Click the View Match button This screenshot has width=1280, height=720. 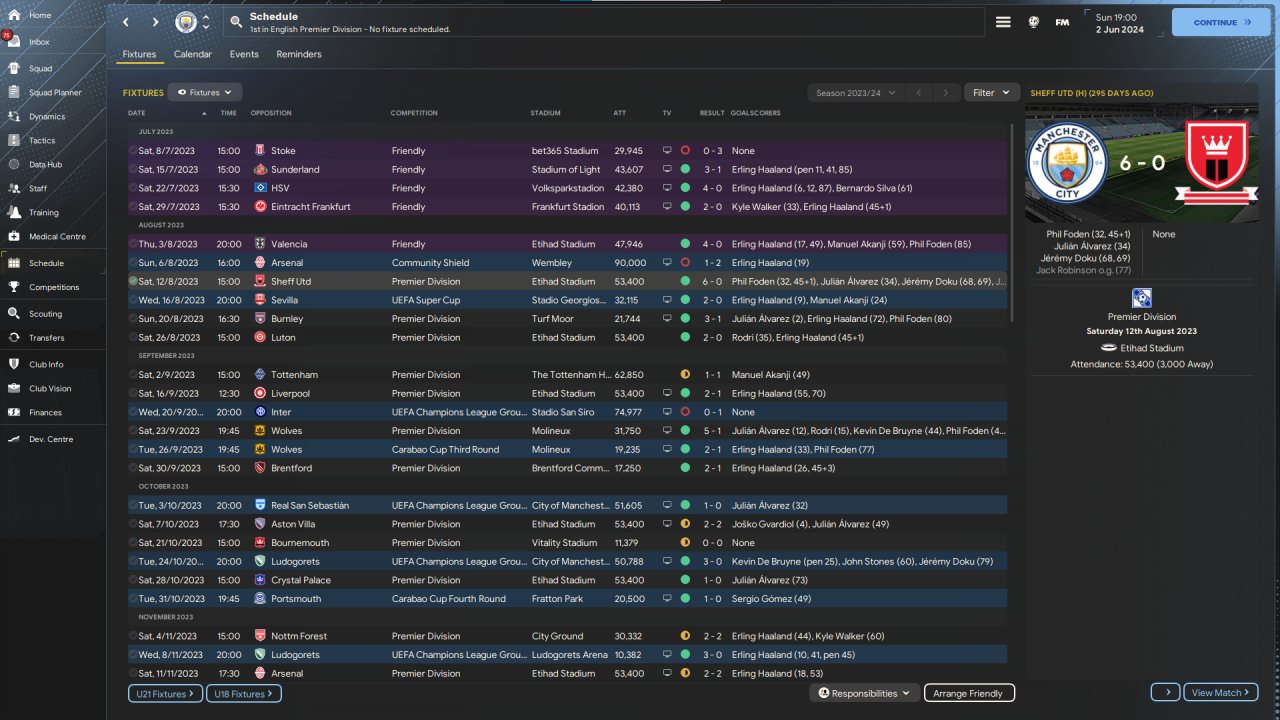tap(1221, 693)
